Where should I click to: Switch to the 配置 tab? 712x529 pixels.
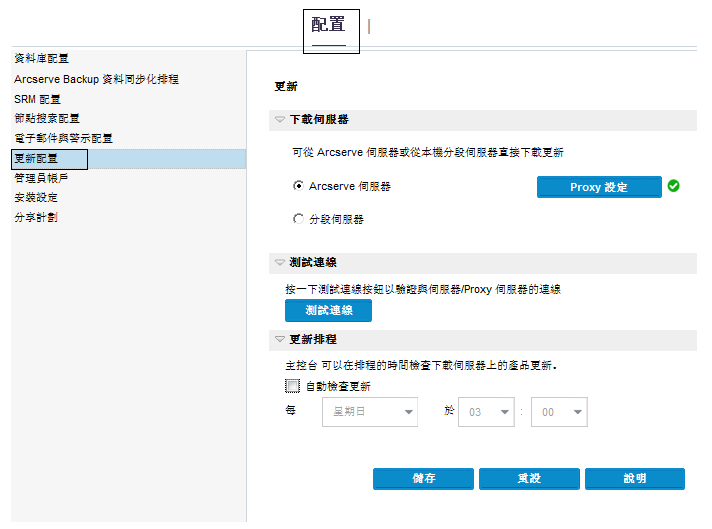(x=329, y=25)
